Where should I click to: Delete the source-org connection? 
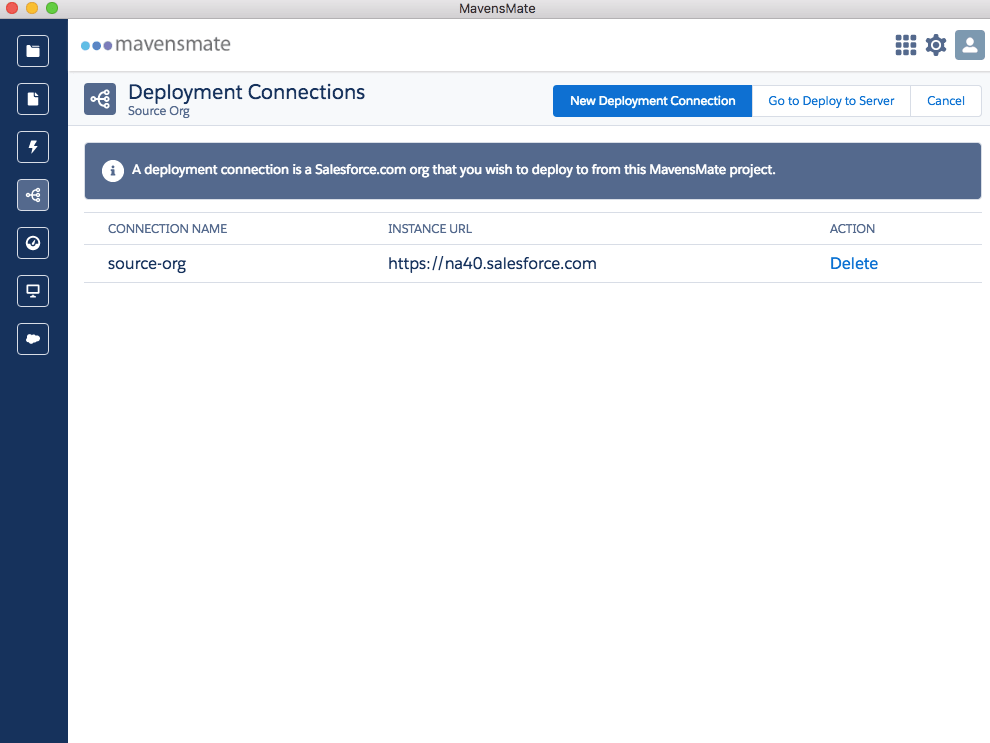tap(853, 264)
